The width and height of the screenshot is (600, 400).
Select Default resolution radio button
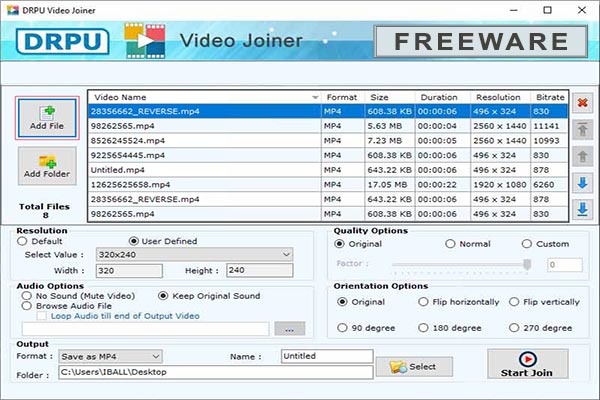(22, 241)
